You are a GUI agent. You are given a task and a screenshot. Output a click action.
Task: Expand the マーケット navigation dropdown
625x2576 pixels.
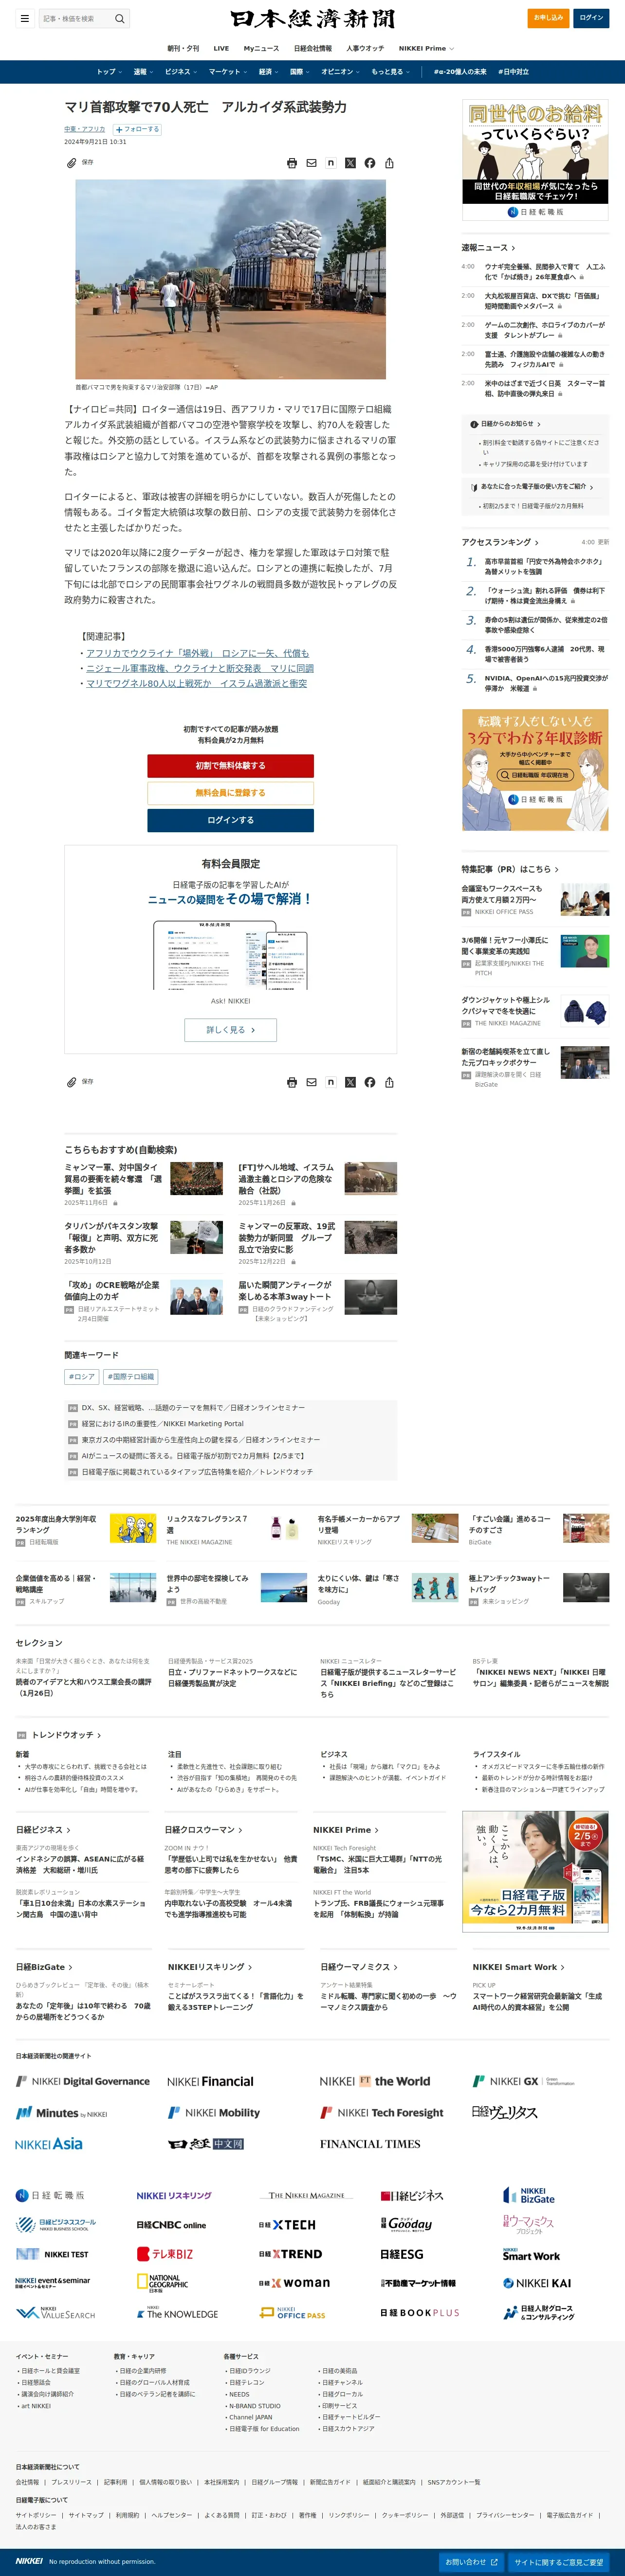227,72
